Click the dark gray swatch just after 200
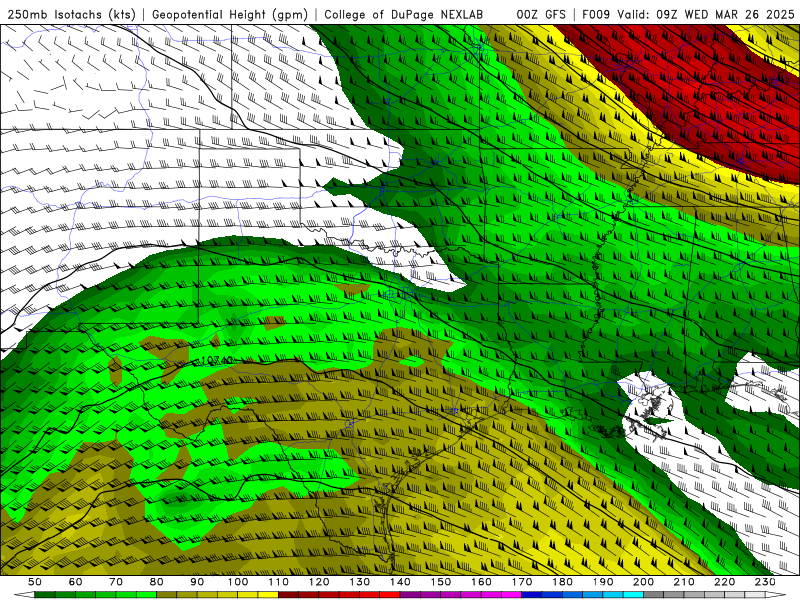Viewport: 800px width, 600px height. tap(654, 594)
